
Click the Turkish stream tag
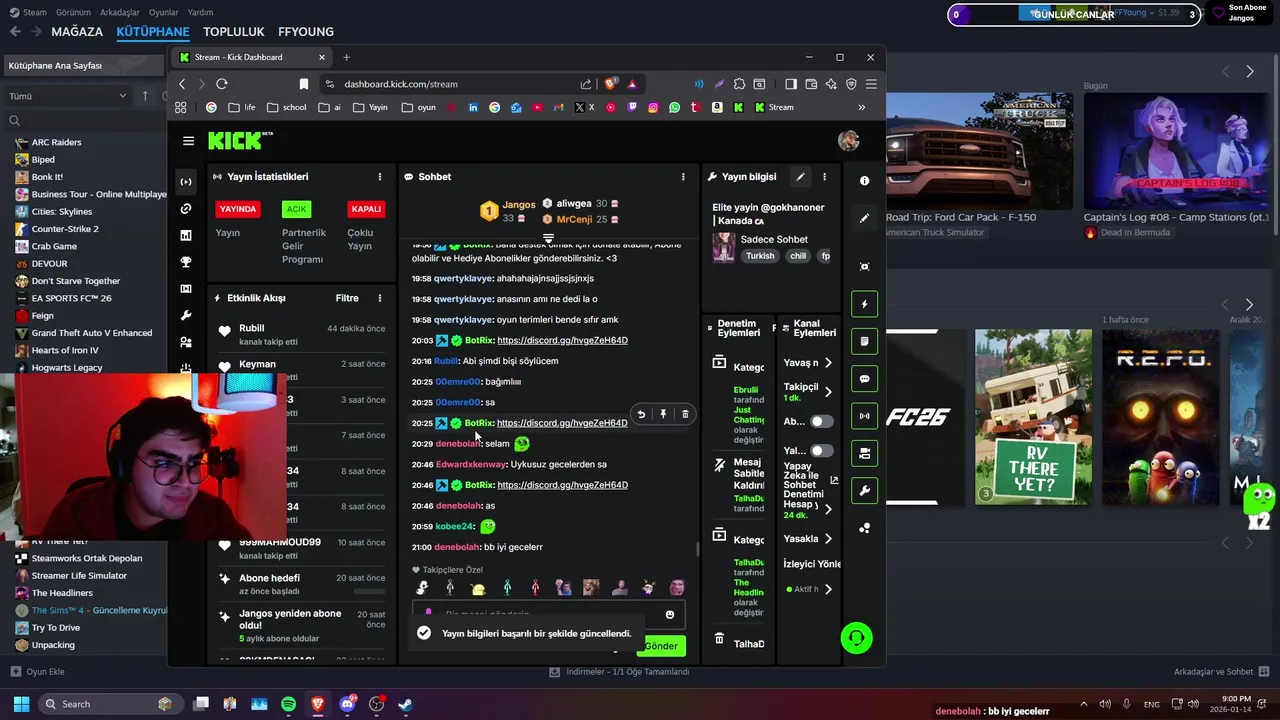[760, 256]
